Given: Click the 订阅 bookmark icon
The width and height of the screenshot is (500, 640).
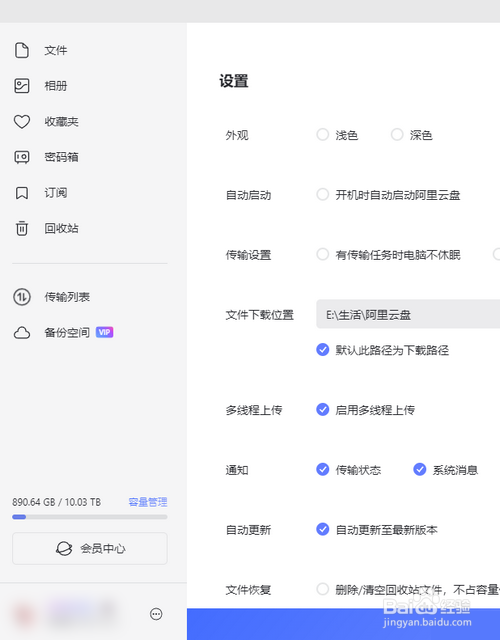Looking at the screenshot, I should tap(22, 193).
